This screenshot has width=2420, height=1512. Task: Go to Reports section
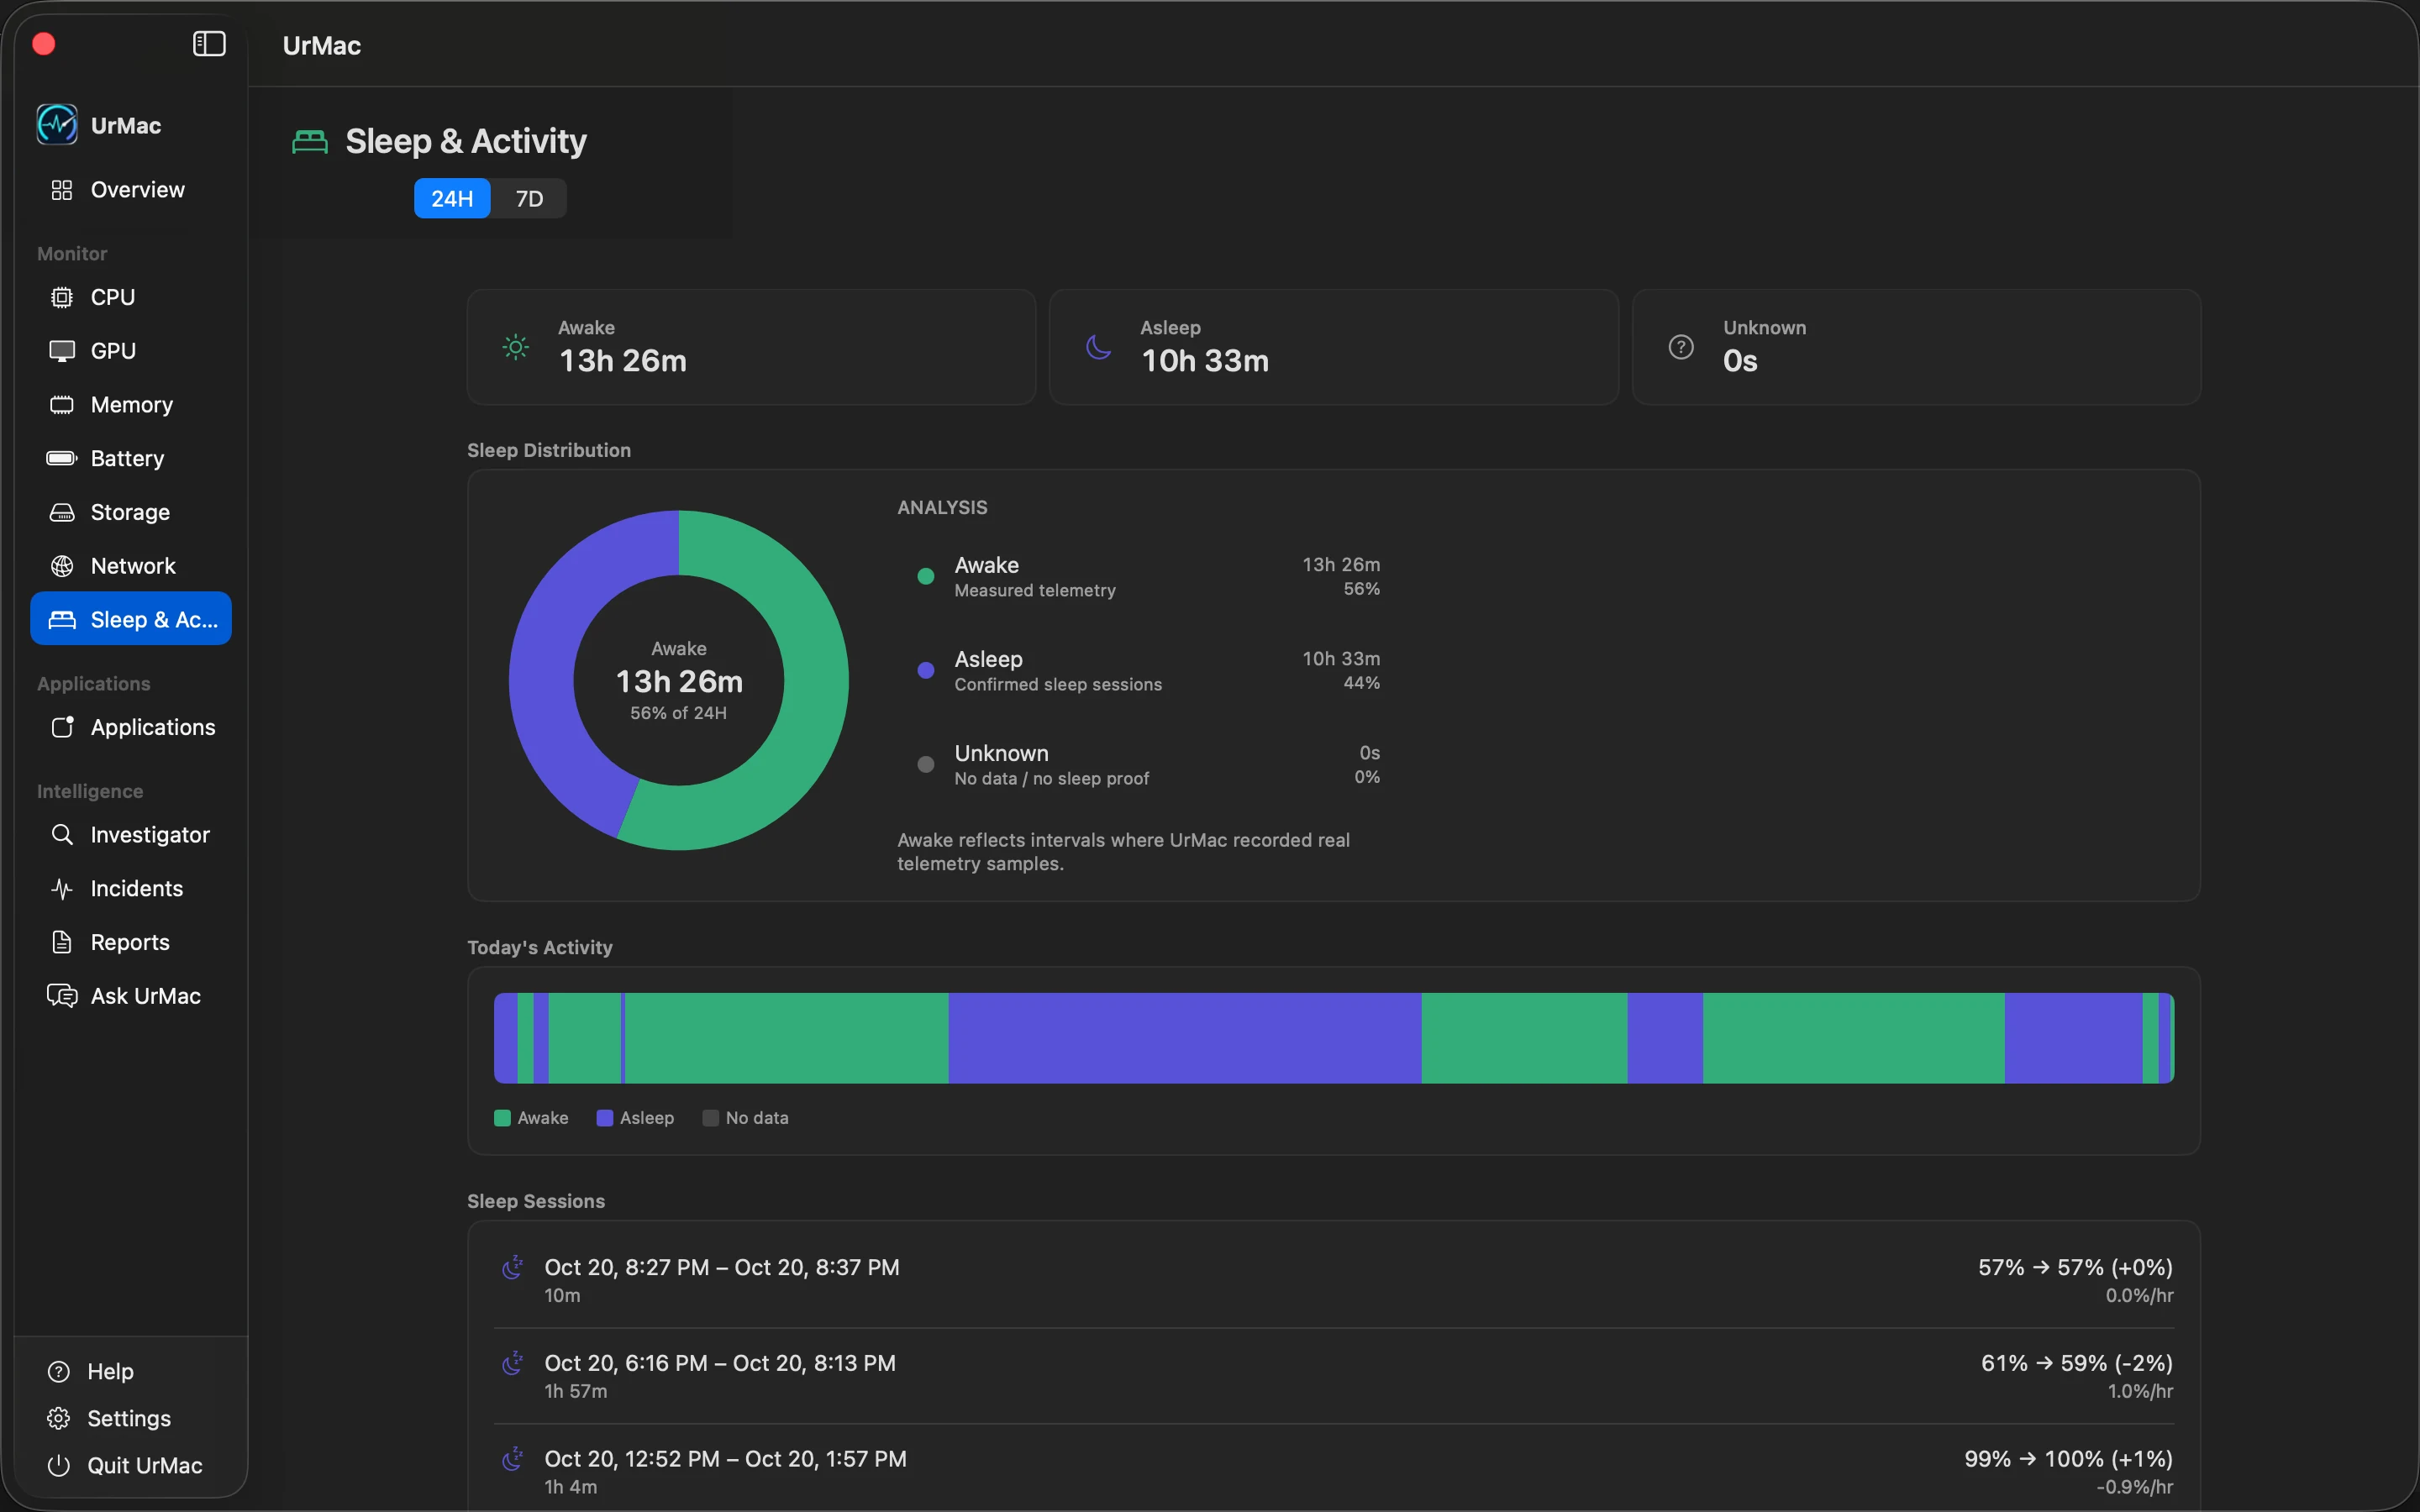pyautogui.click(x=131, y=942)
